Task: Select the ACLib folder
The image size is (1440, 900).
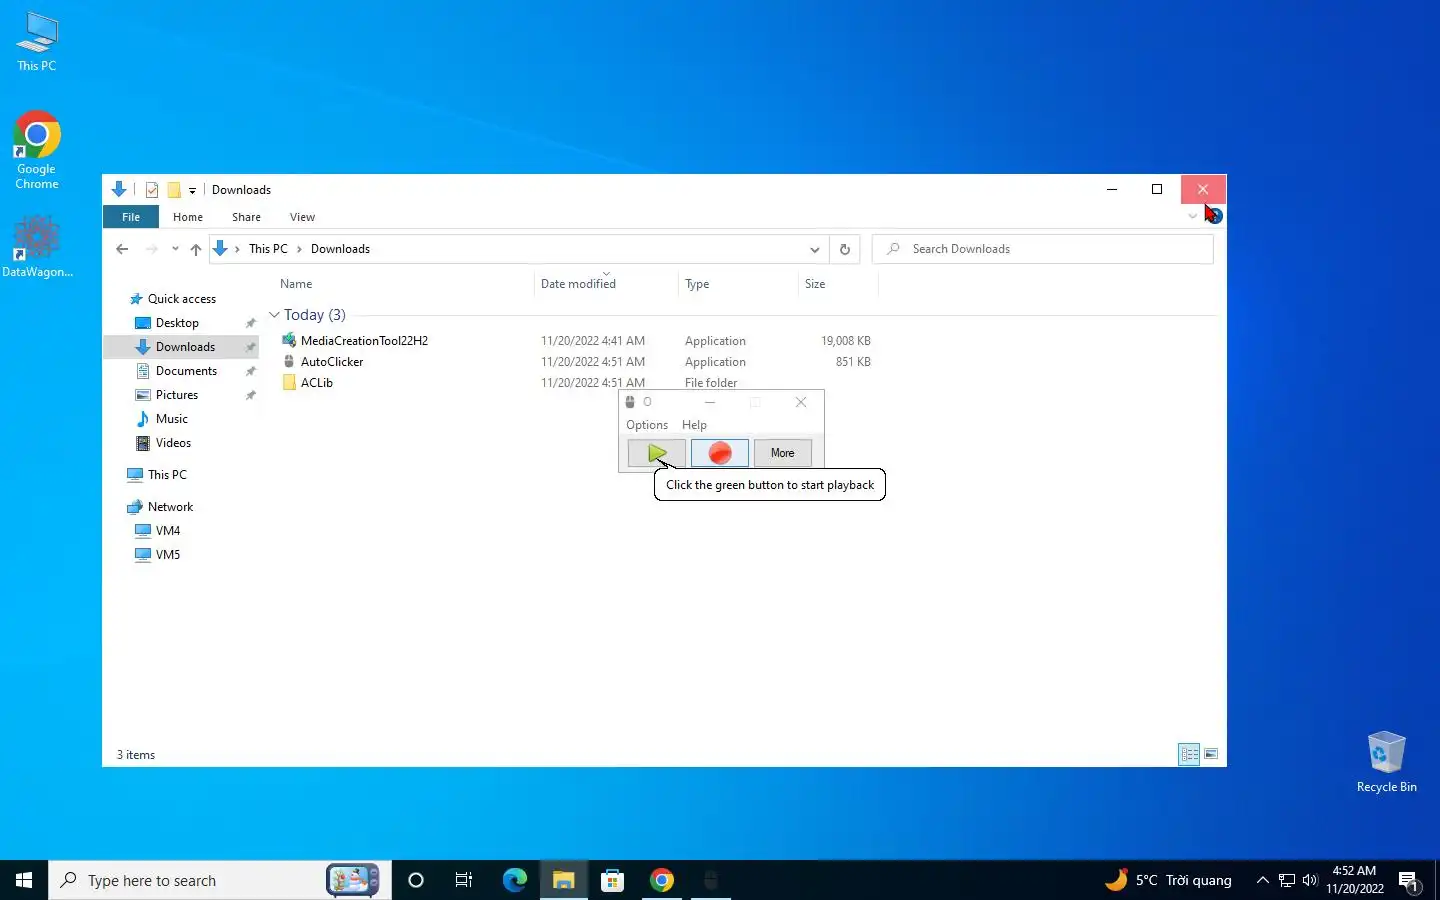Action: click(x=317, y=383)
